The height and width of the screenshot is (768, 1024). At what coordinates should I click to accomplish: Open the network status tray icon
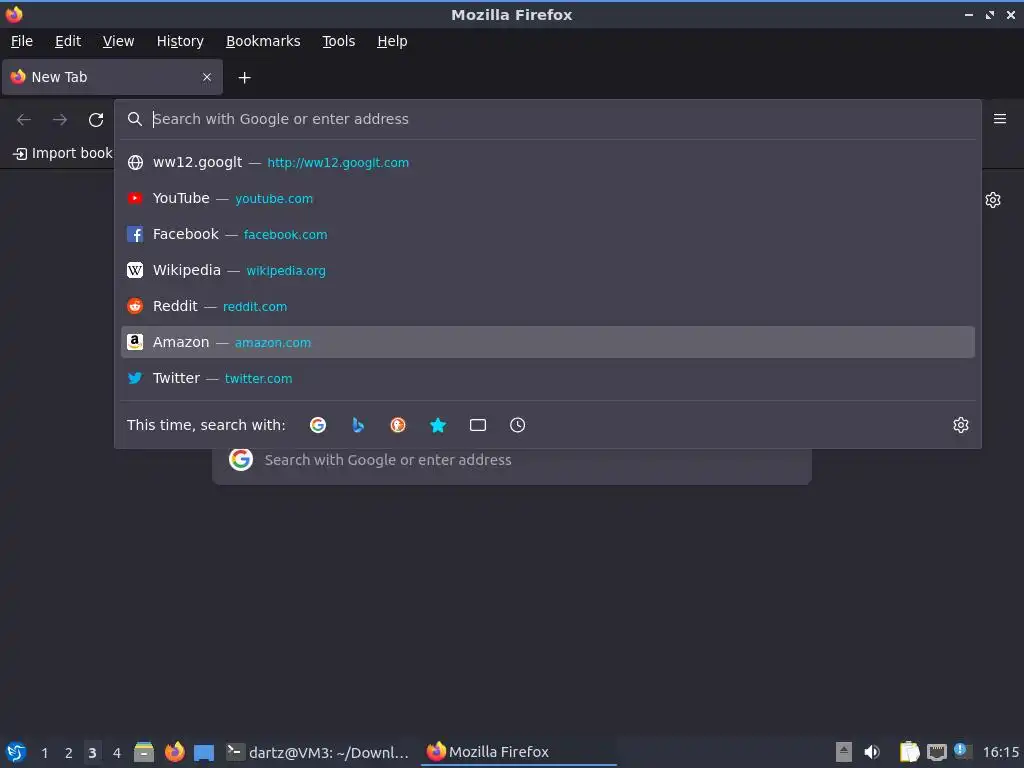936,752
